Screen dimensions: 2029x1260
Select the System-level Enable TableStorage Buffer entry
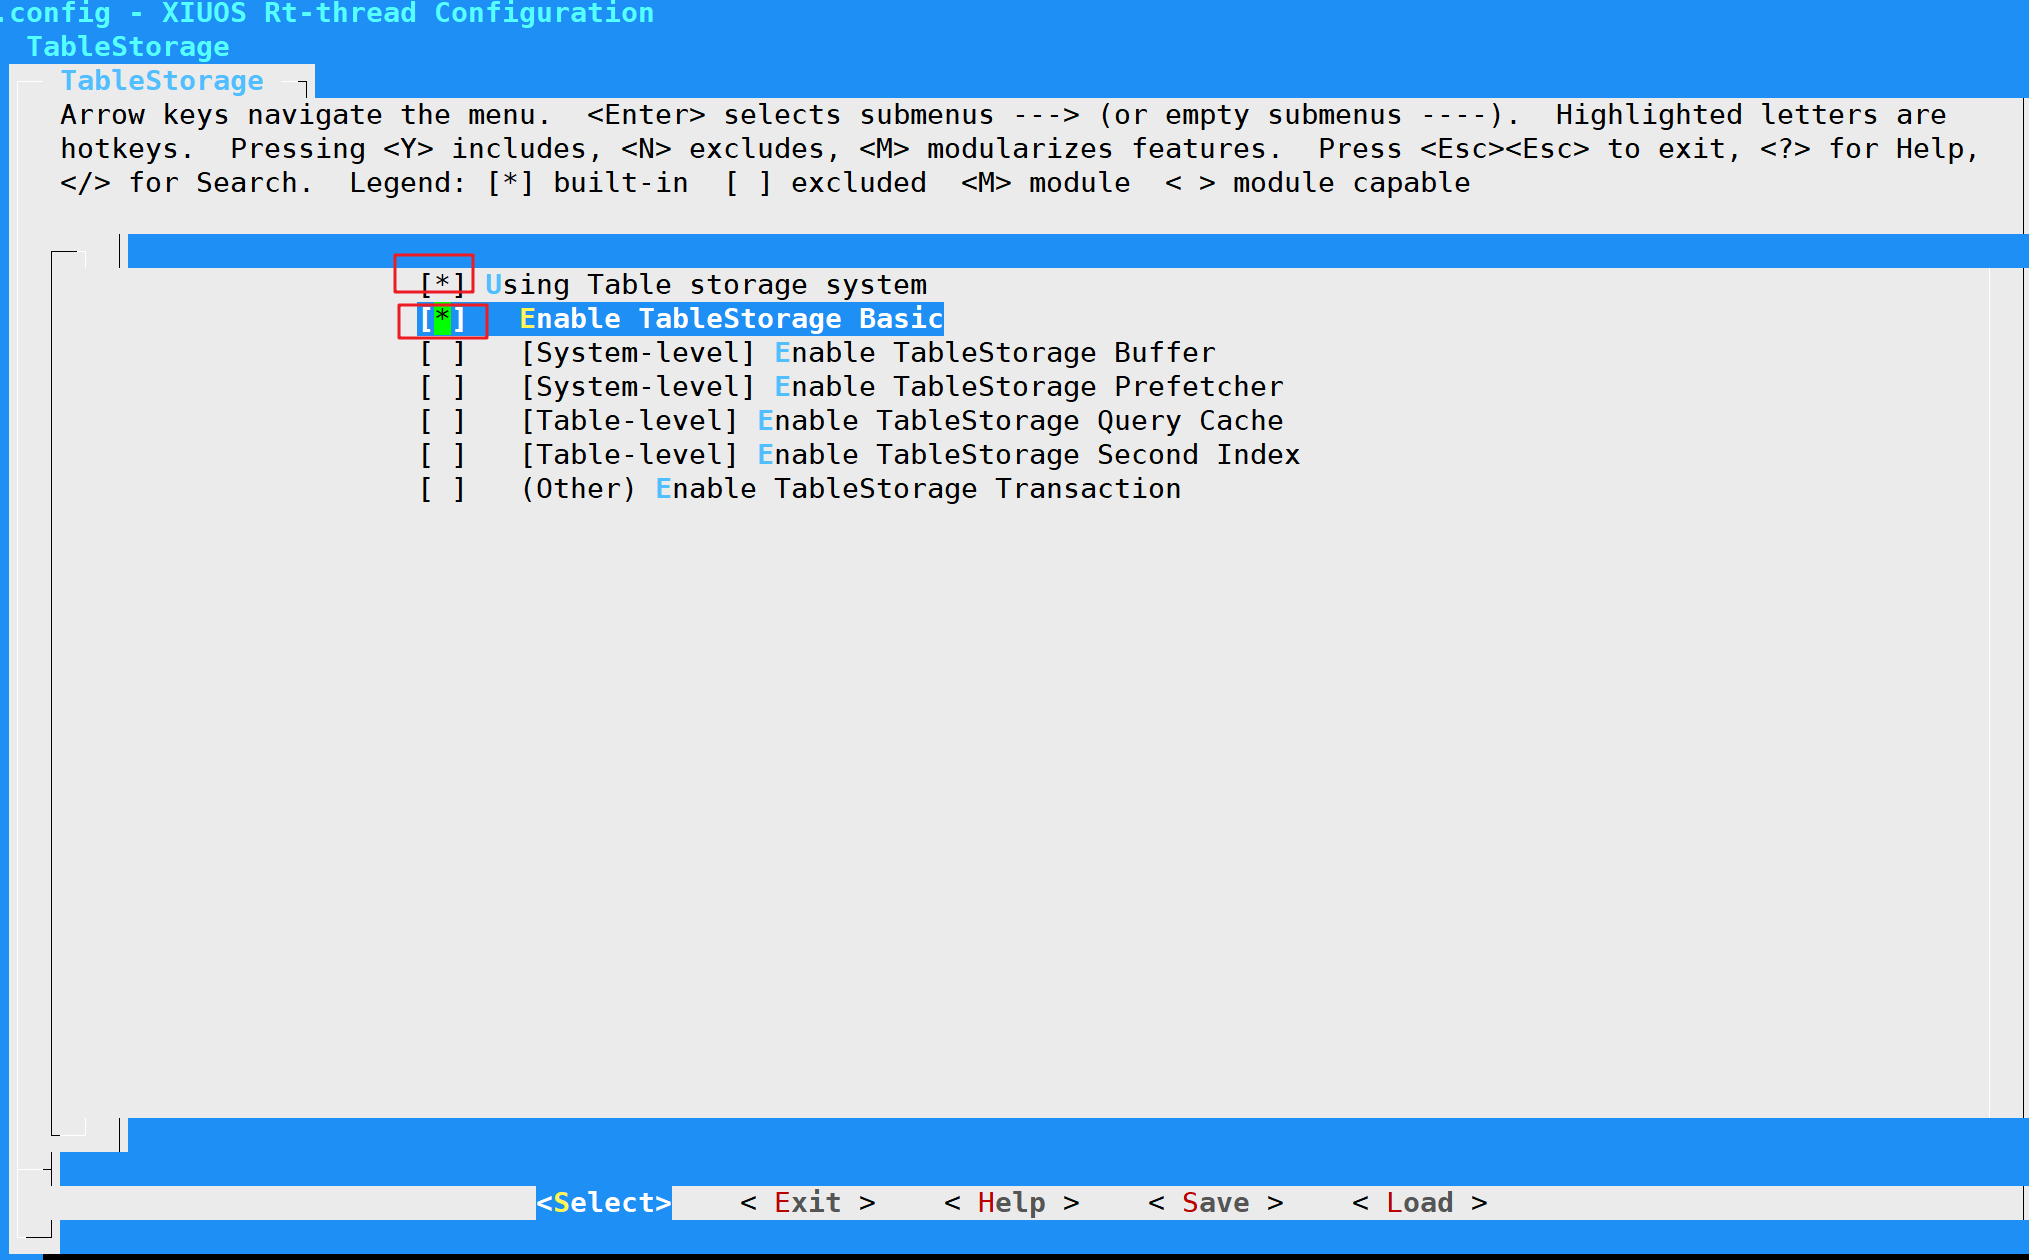[x=868, y=353]
